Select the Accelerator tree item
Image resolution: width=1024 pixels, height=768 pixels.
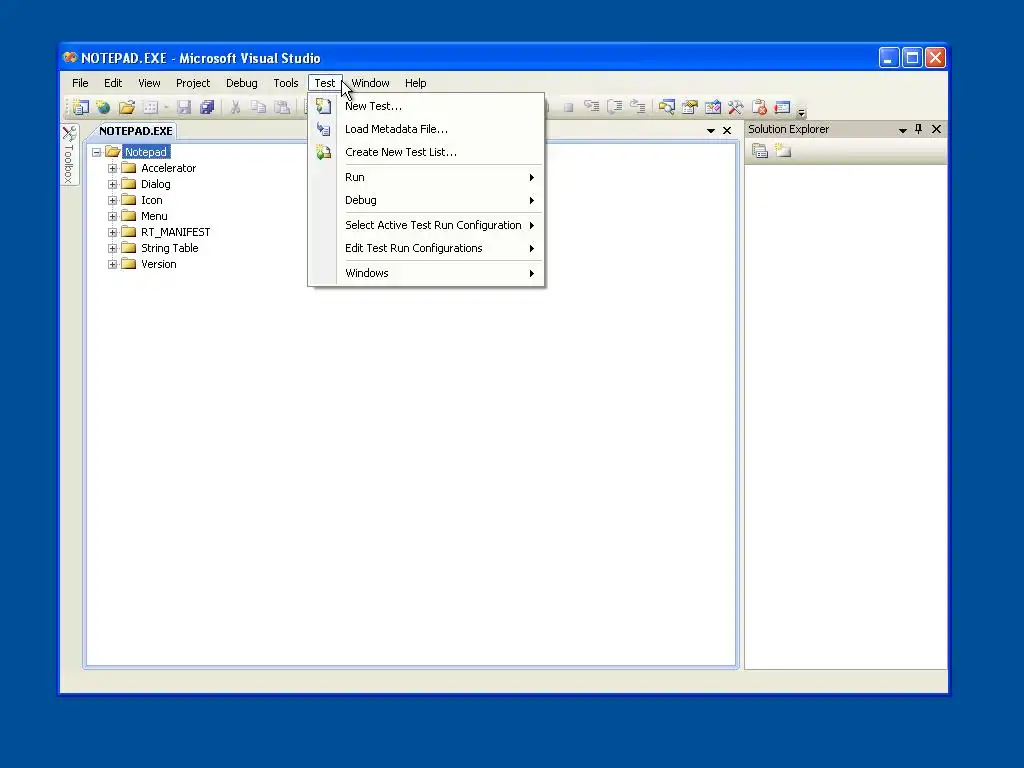tap(168, 168)
